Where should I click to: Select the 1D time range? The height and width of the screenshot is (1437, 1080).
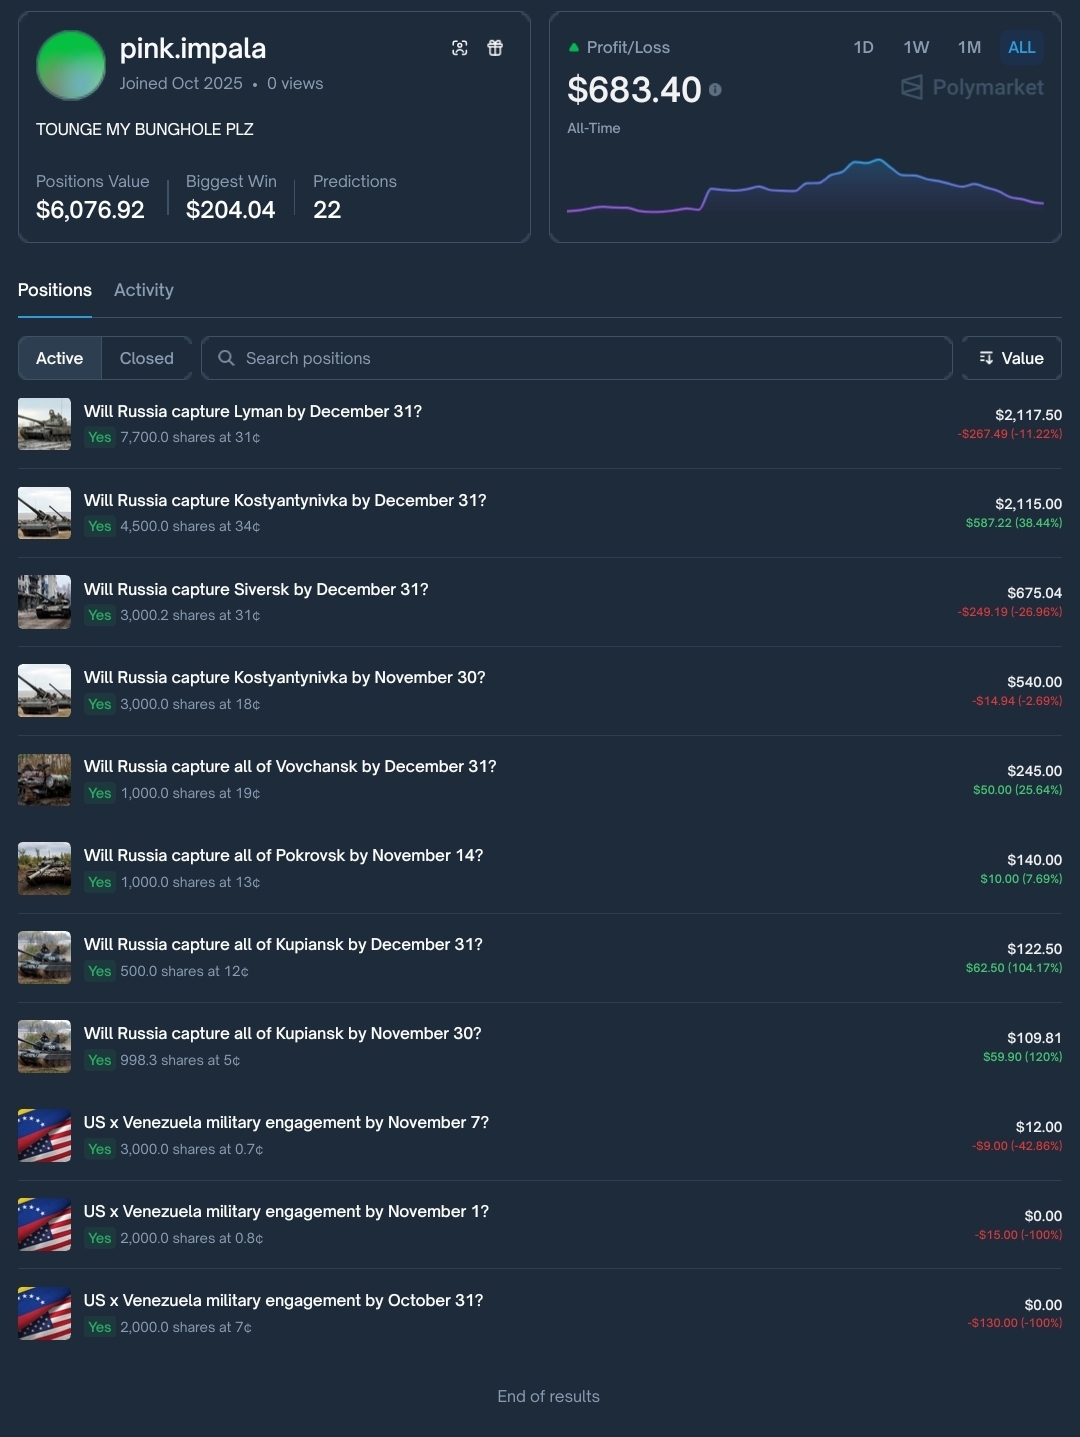coord(863,47)
